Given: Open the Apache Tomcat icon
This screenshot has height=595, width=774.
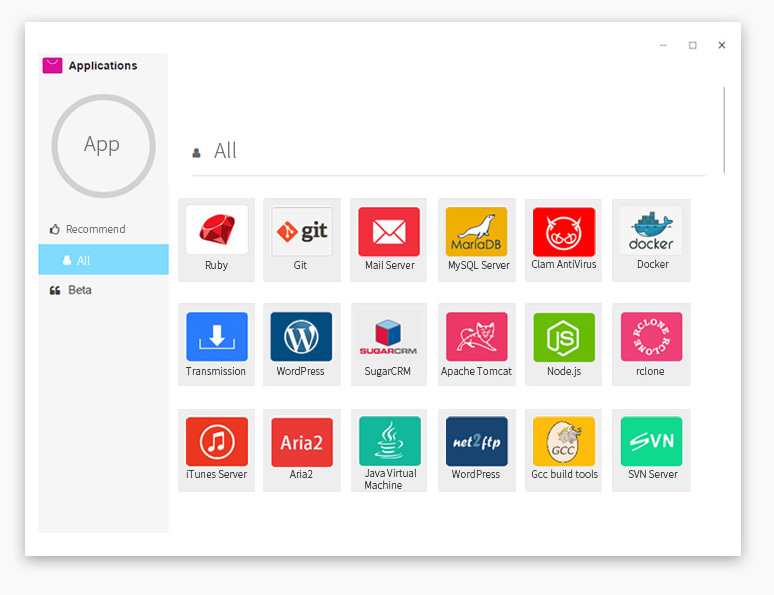Looking at the screenshot, I should pos(476,337).
